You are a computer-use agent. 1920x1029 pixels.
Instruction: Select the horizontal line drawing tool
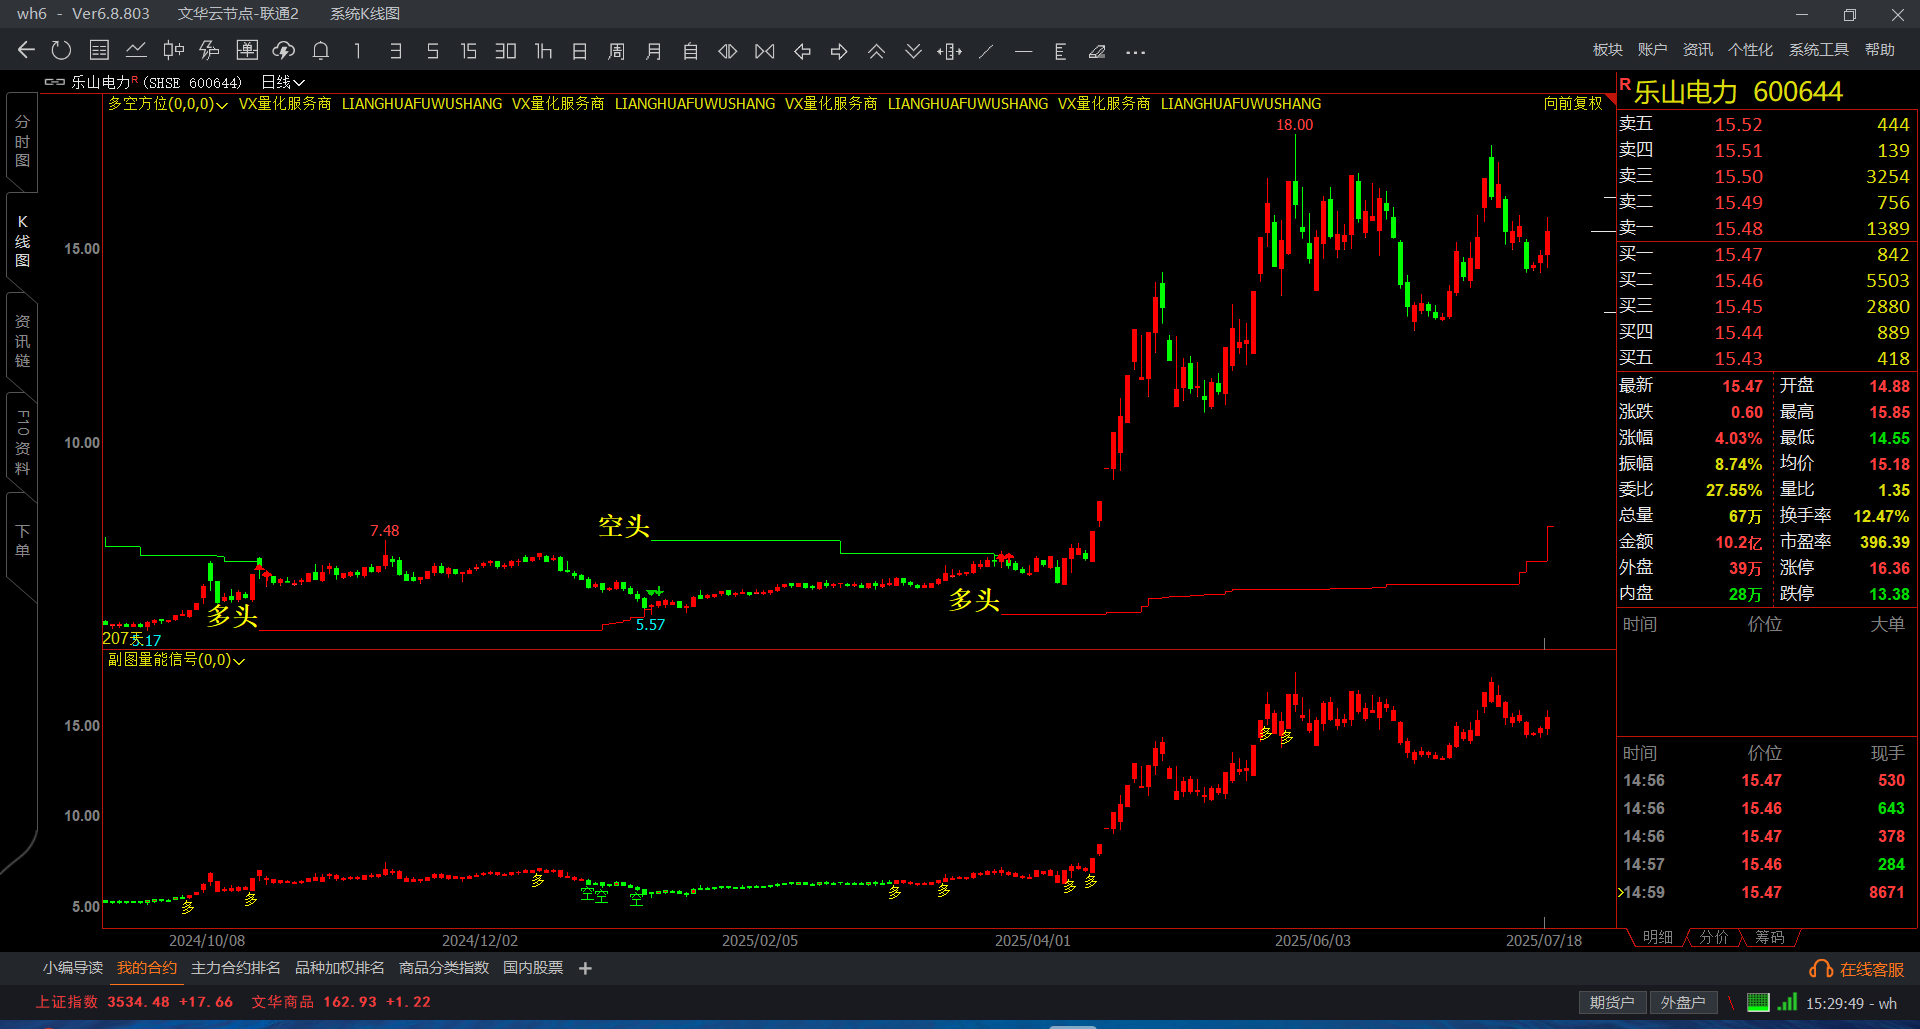click(x=1023, y=51)
